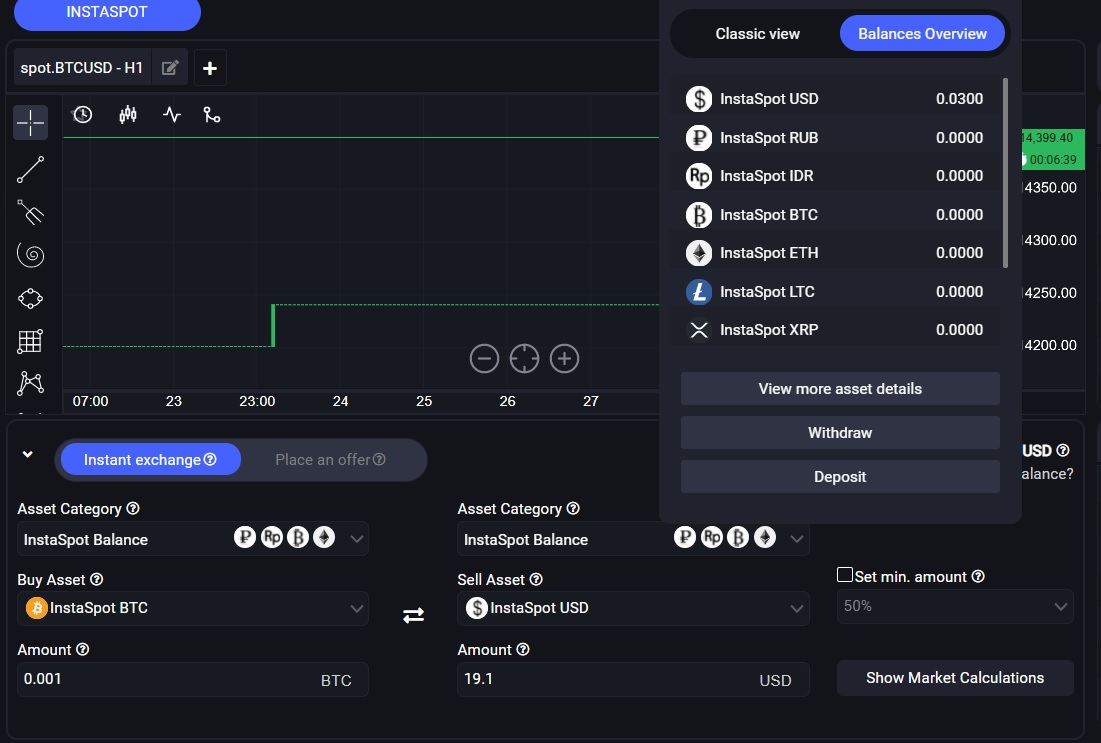Select the InstaSpot XRP balance row

[836, 330]
